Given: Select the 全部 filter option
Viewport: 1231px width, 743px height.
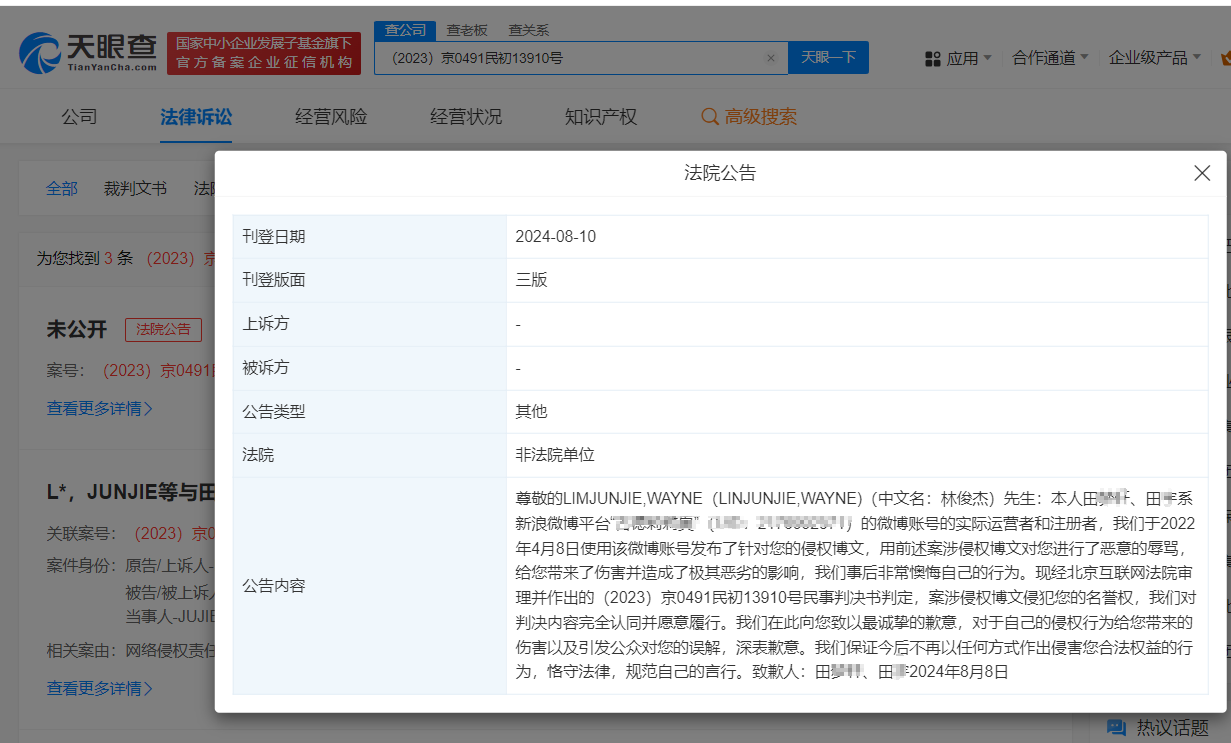Looking at the screenshot, I should click(62, 188).
